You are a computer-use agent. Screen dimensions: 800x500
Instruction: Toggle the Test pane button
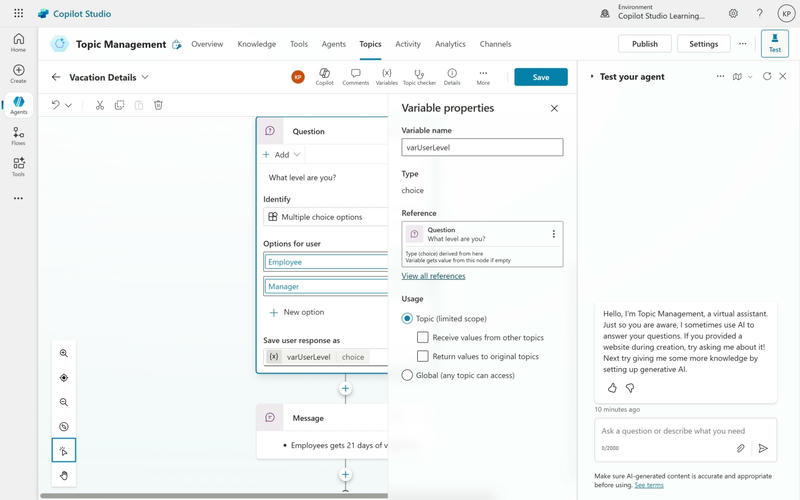774,43
